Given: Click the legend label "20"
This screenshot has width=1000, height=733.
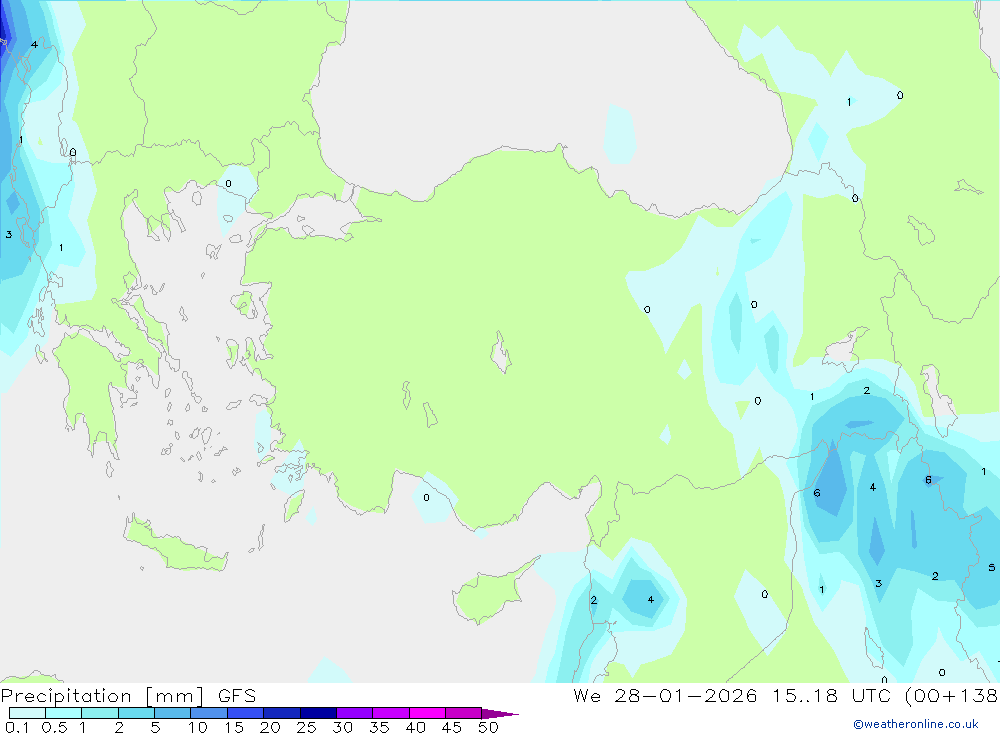Looking at the screenshot, I should [270, 727].
